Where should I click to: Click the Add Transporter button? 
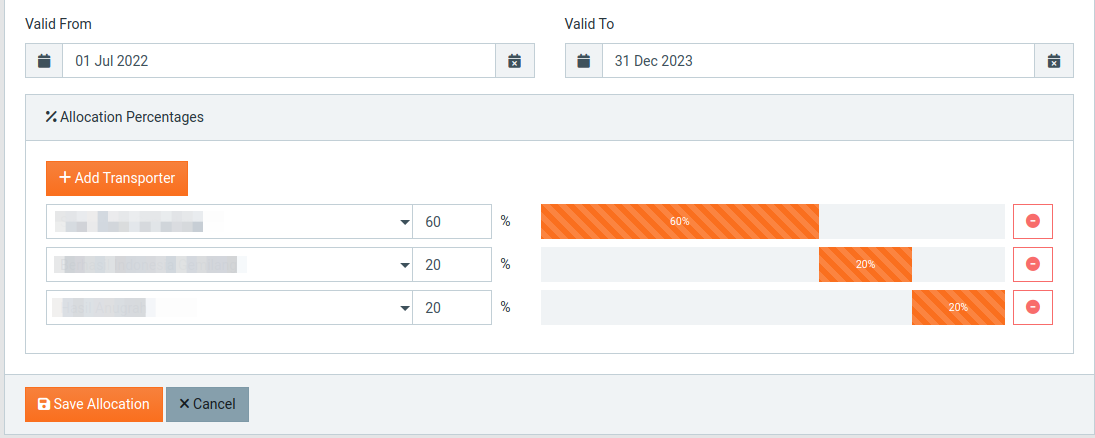(117, 178)
